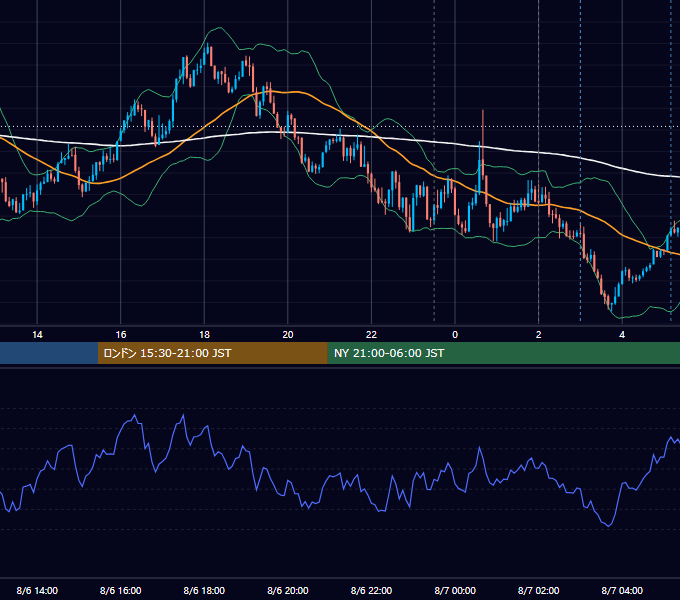The image size is (680, 600).
Task: Select the NY 21:00-06:00 JST session bar
Action: pos(503,353)
